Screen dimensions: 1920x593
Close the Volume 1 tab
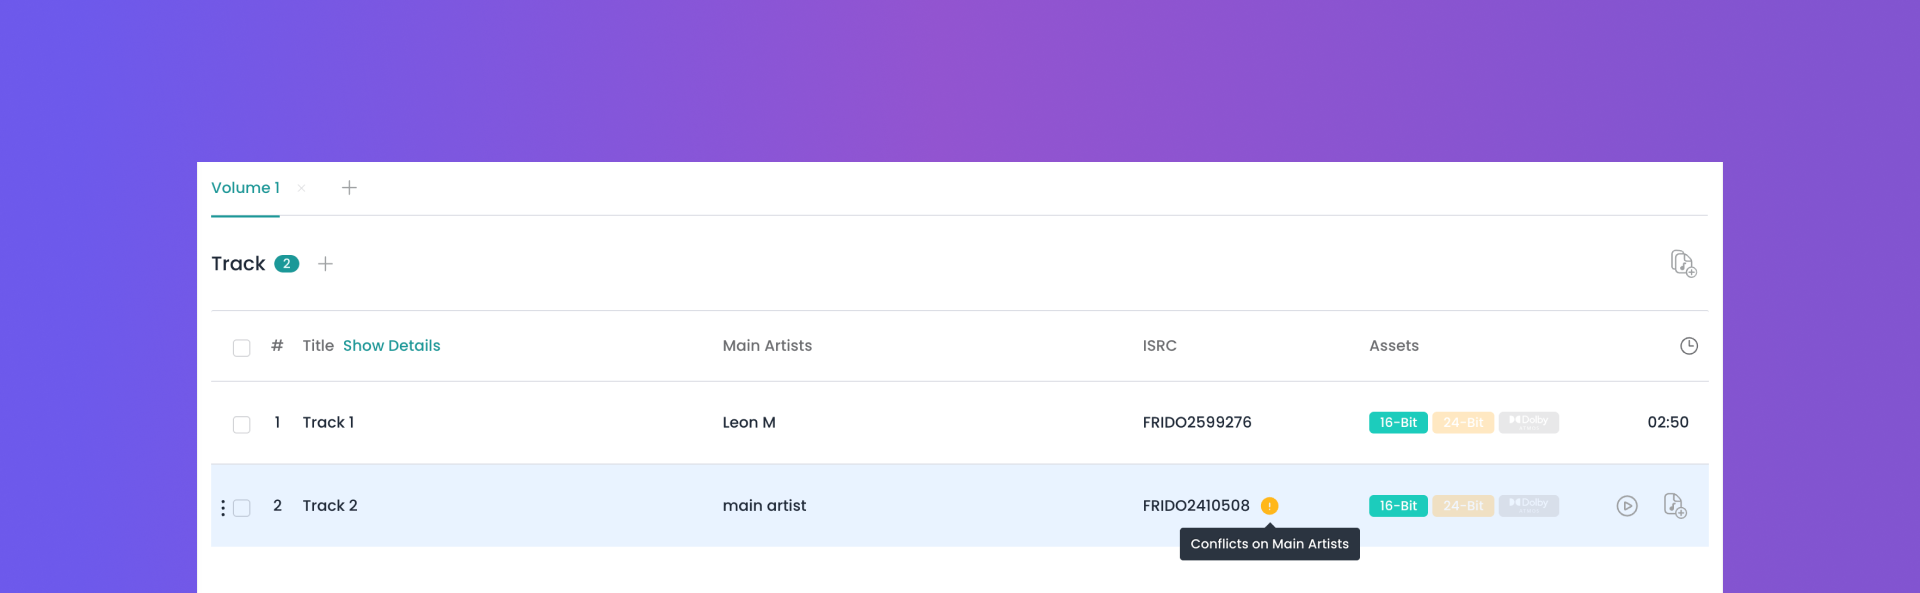pyautogui.click(x=301, y=188)
